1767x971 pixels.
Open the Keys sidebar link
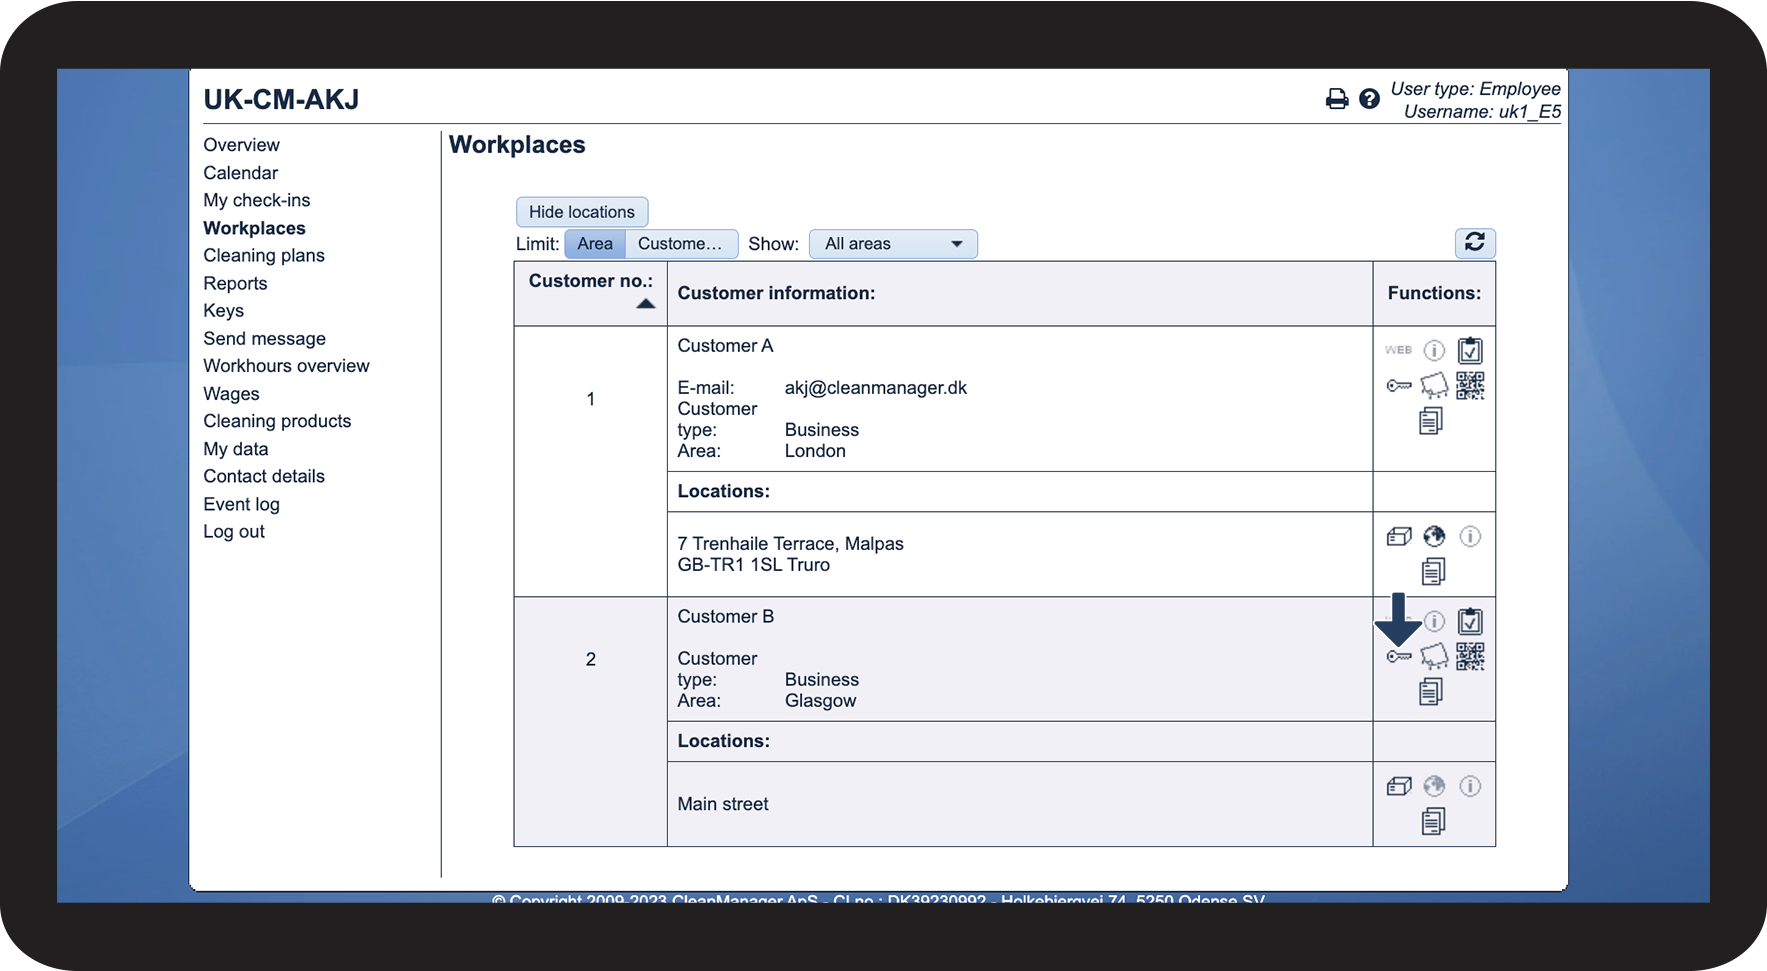(x=223, y=311)
